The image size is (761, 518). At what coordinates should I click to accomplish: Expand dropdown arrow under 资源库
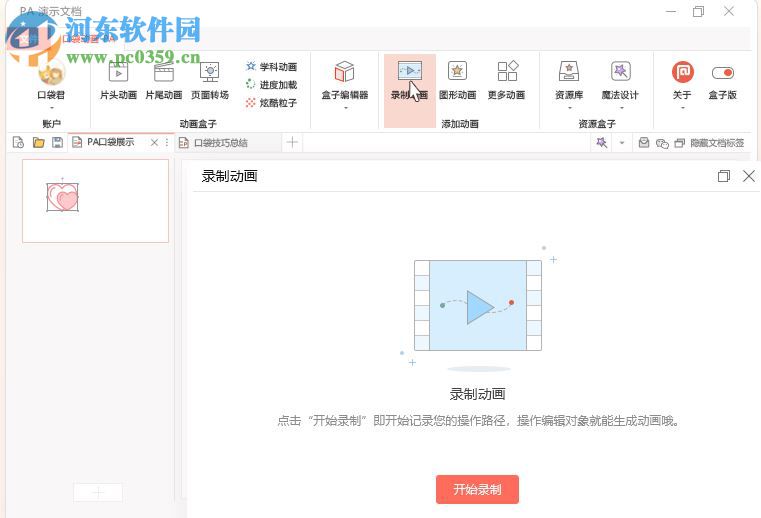570,108
